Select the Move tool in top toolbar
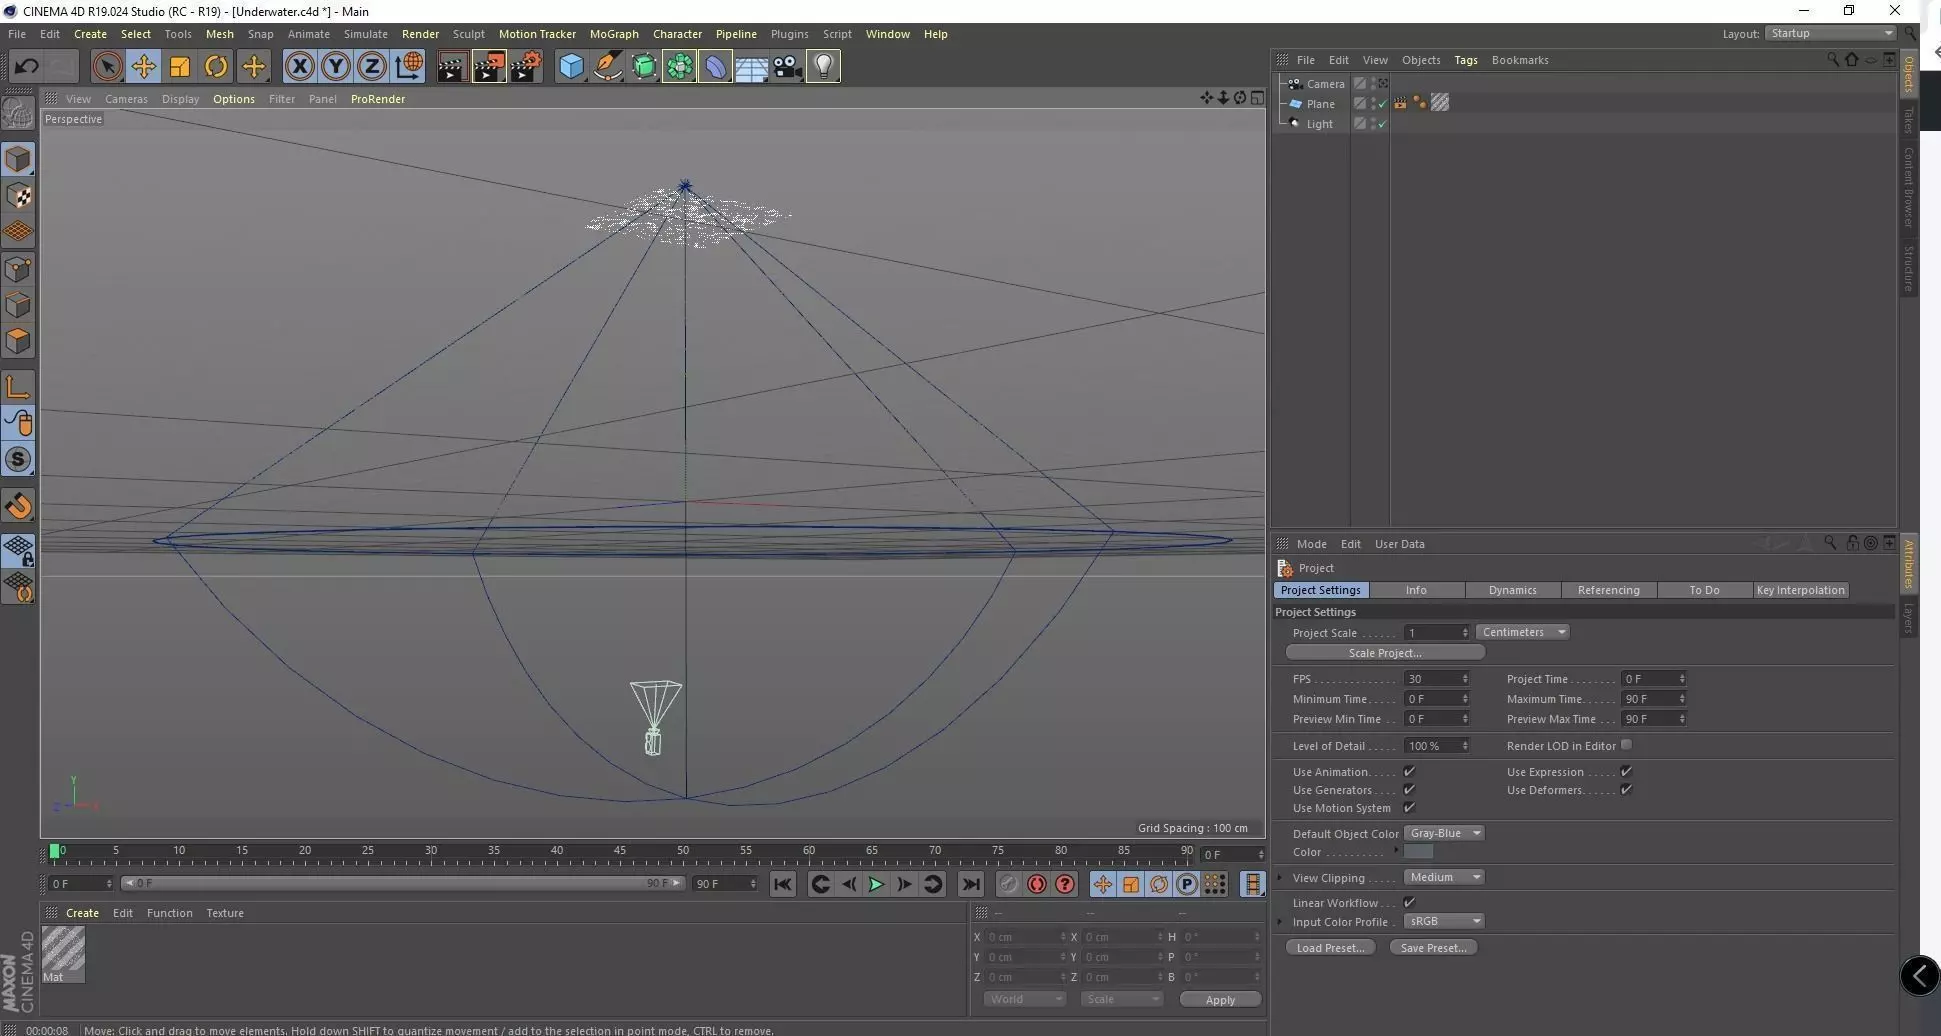The height and width of the screenshot is (1036, 1941). (143, 66)
